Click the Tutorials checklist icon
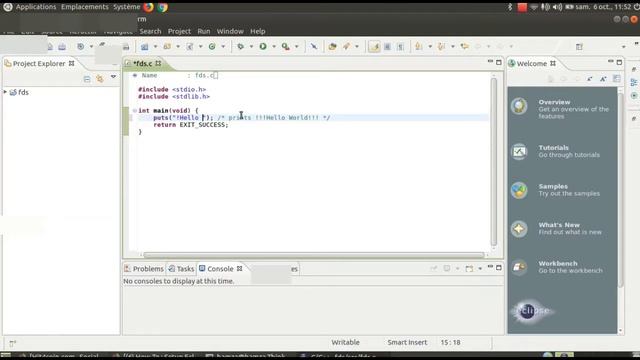The width and height of the screenshot is (640, 360). pos(519,151)
